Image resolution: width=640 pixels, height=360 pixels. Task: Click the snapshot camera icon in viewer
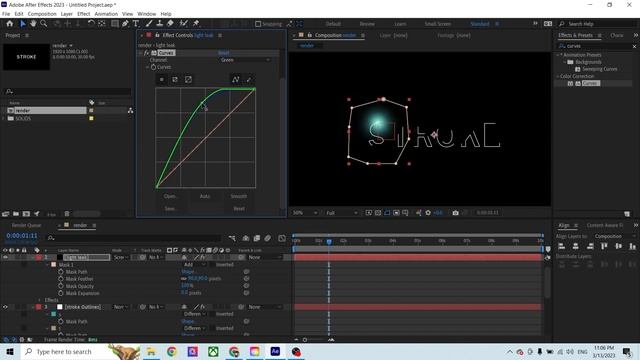pos(456,213)
